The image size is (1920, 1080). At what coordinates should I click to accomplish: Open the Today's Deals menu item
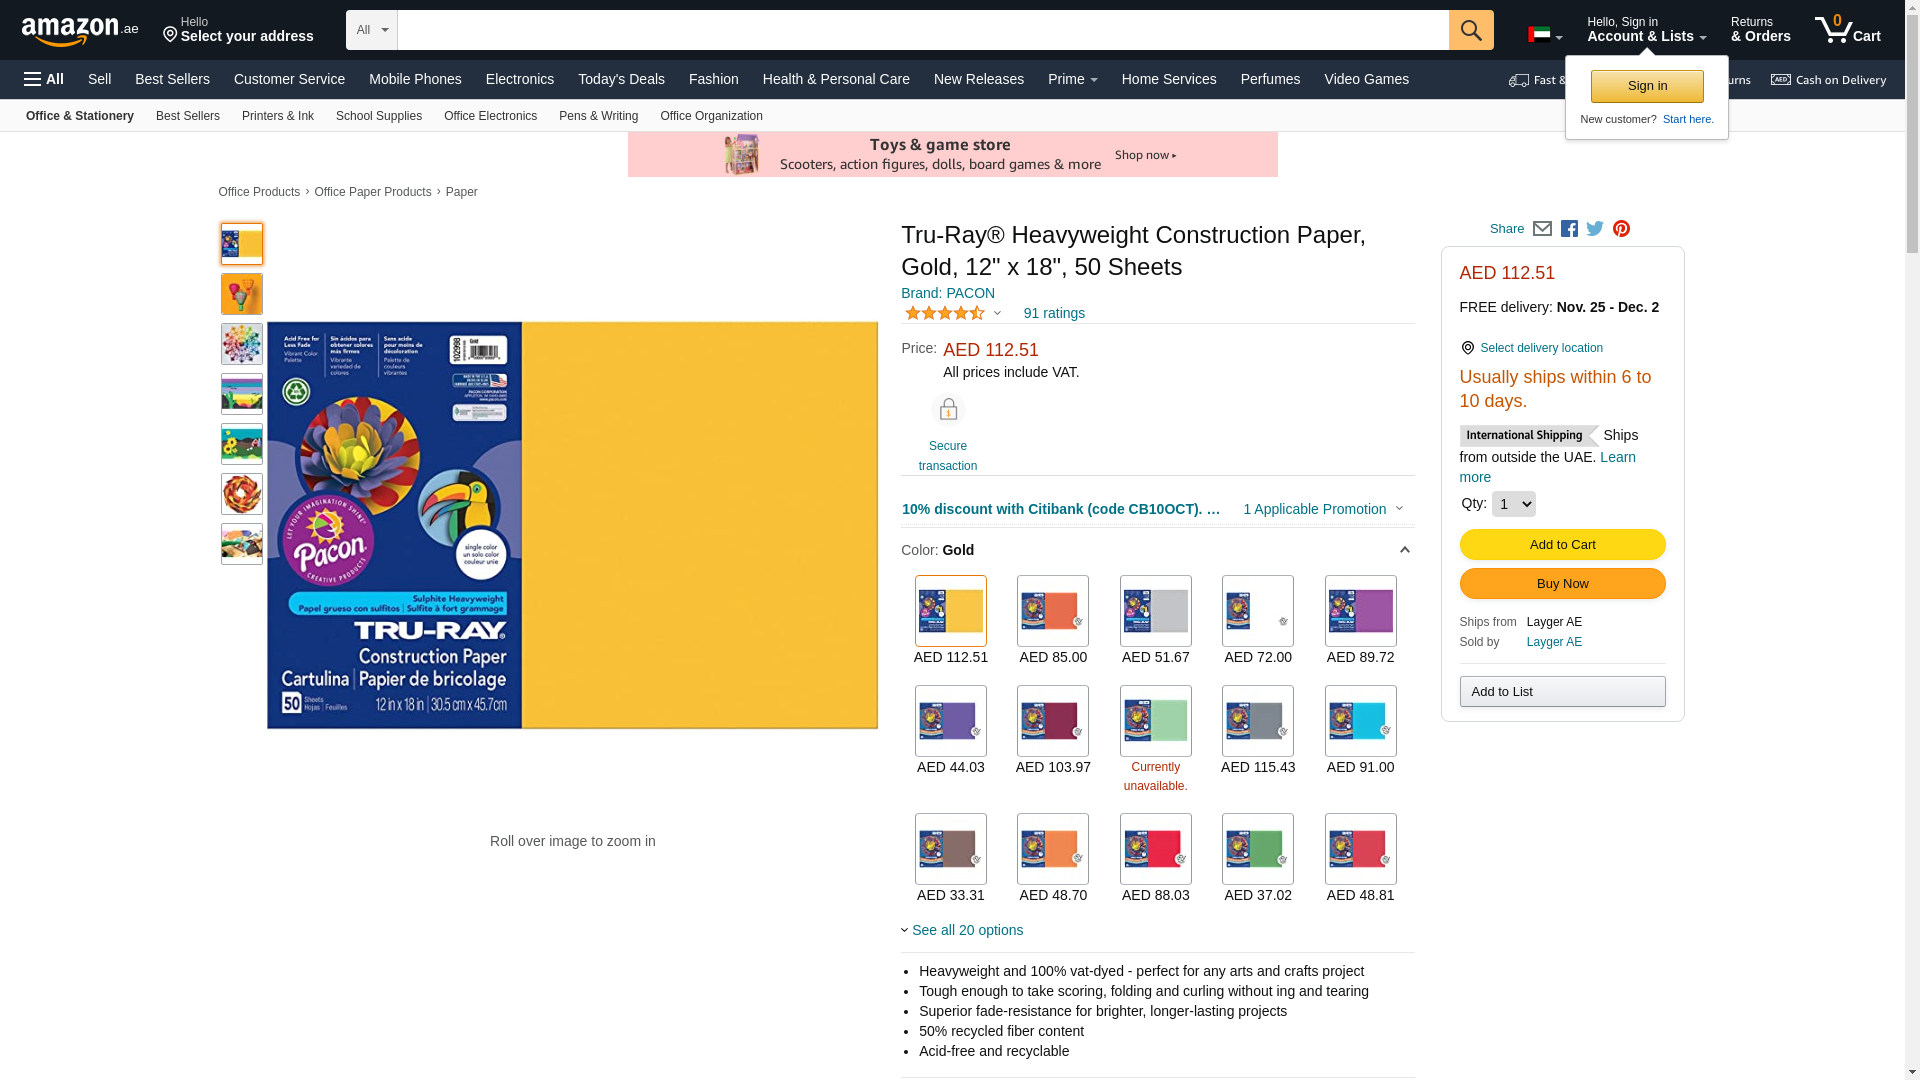[x=621, y=79]
